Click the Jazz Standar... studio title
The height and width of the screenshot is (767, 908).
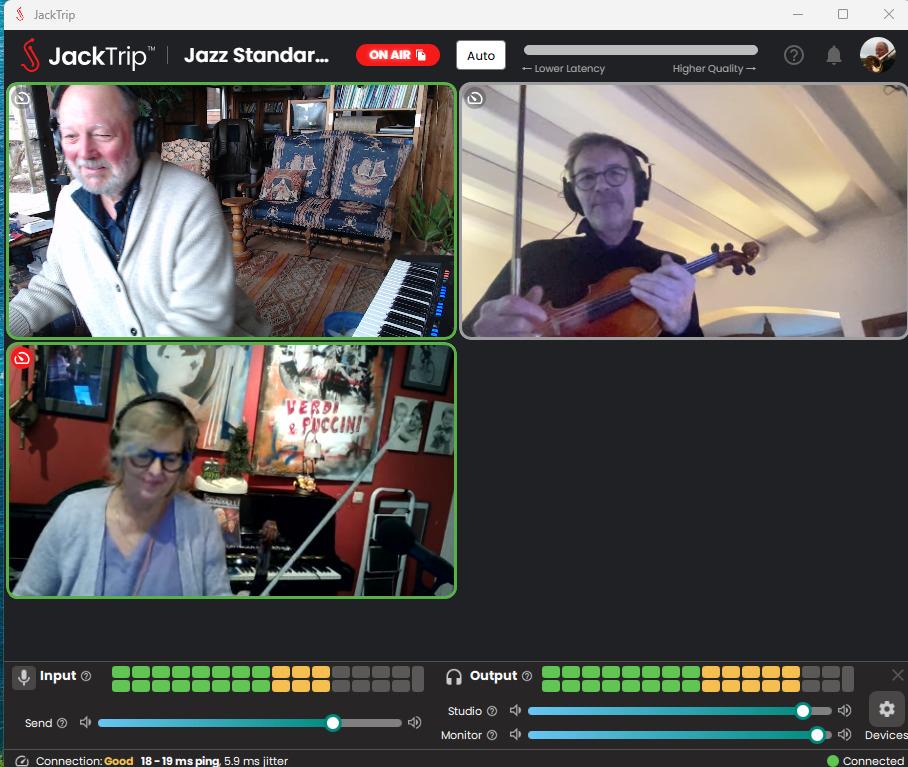(x=257, y=55)
